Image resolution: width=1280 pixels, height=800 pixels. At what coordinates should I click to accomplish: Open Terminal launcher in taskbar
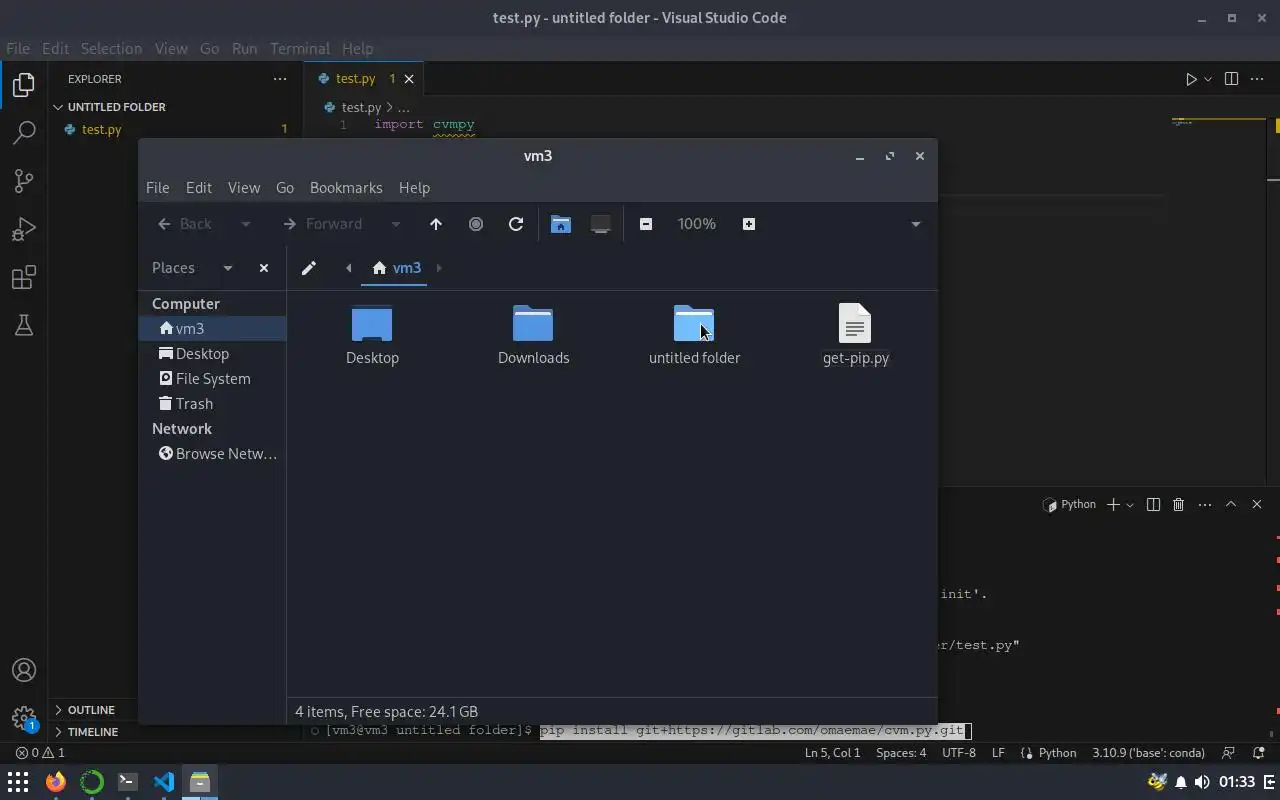point(127,782)
